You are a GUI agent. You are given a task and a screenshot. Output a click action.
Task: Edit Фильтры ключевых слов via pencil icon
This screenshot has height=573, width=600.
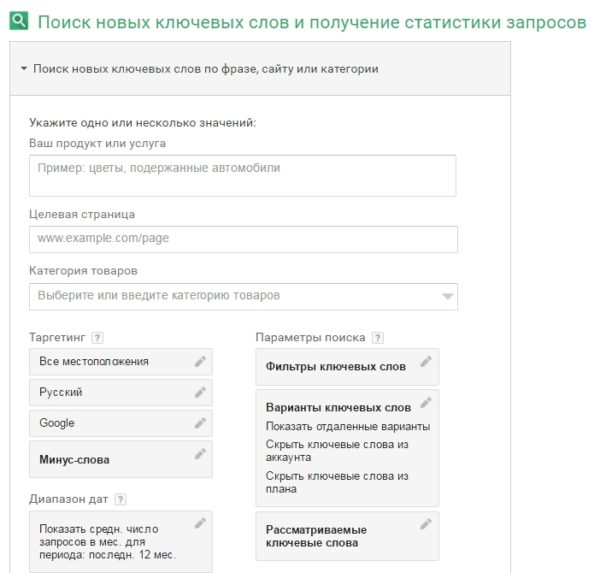426,361
